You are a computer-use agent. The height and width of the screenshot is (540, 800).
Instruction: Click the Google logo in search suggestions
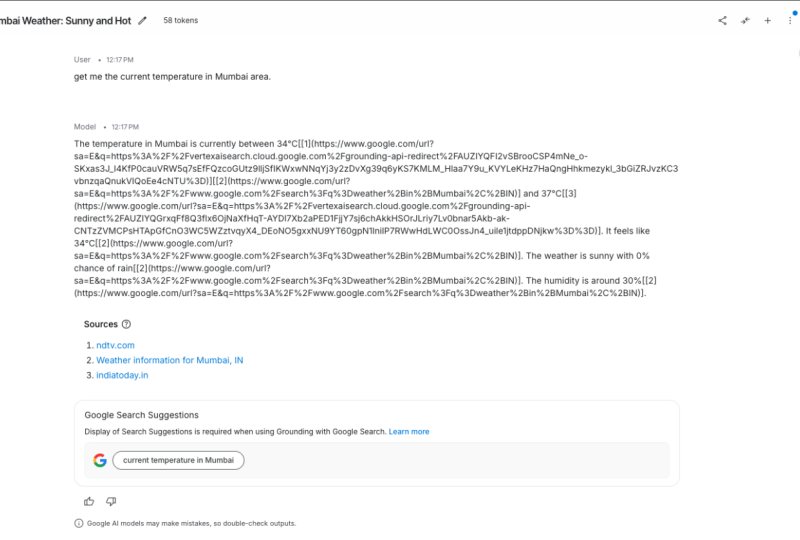pos(100,460)
